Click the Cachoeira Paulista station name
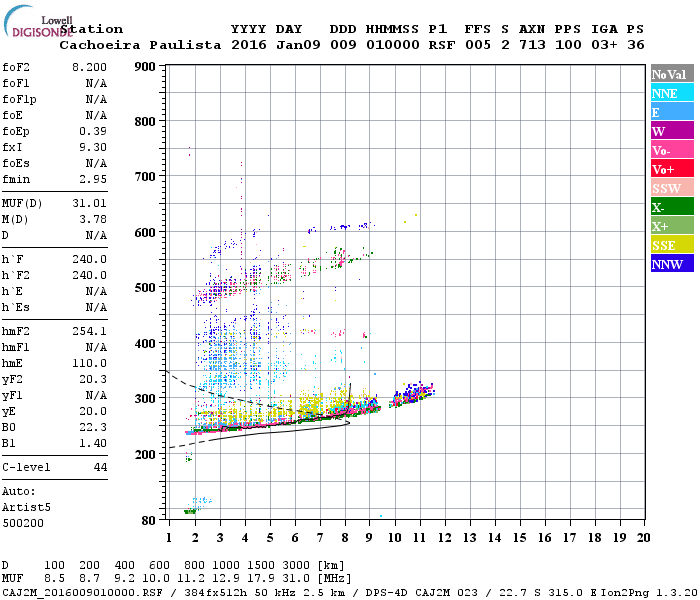Screen dimensions: 700x600 coord(140,45)
